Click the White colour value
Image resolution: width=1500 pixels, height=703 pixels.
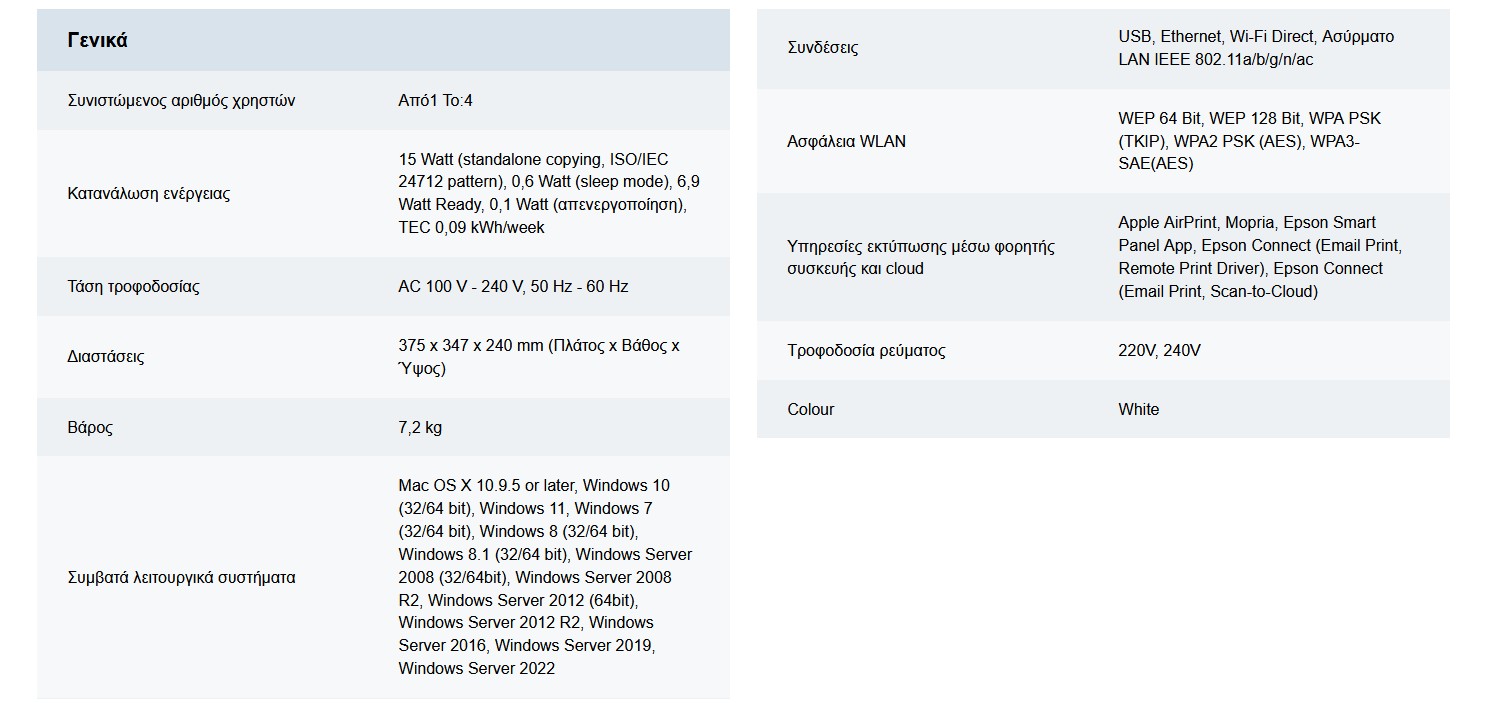1138,410
